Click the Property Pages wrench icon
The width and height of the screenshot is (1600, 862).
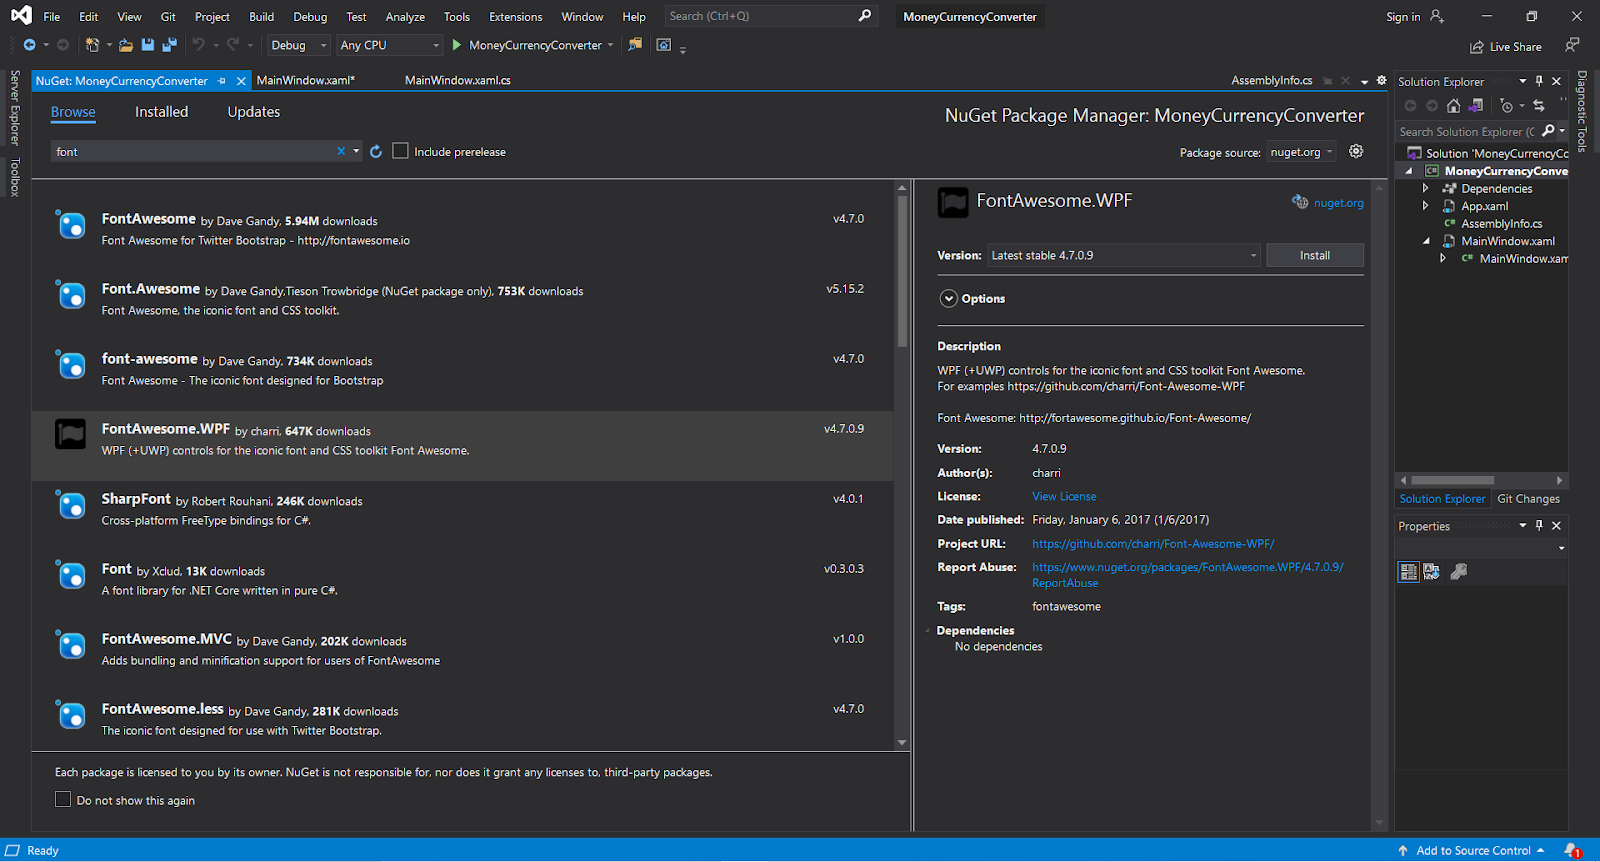pyautogui.click(x=1459, y=572)
